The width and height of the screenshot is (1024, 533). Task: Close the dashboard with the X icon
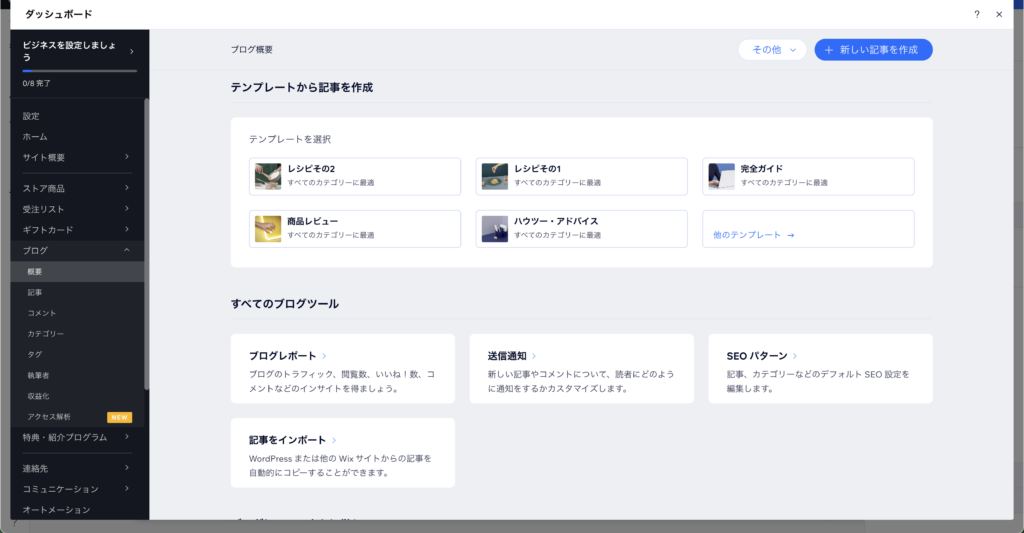(999, 14)
